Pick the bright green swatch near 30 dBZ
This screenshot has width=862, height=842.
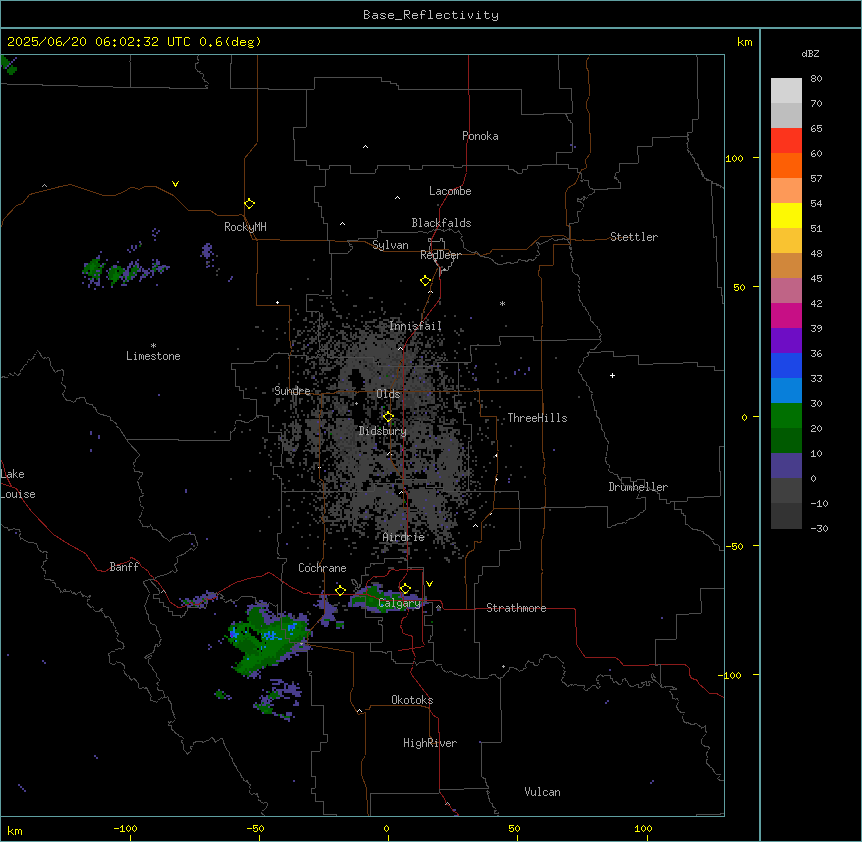click(x=786, y=416)
